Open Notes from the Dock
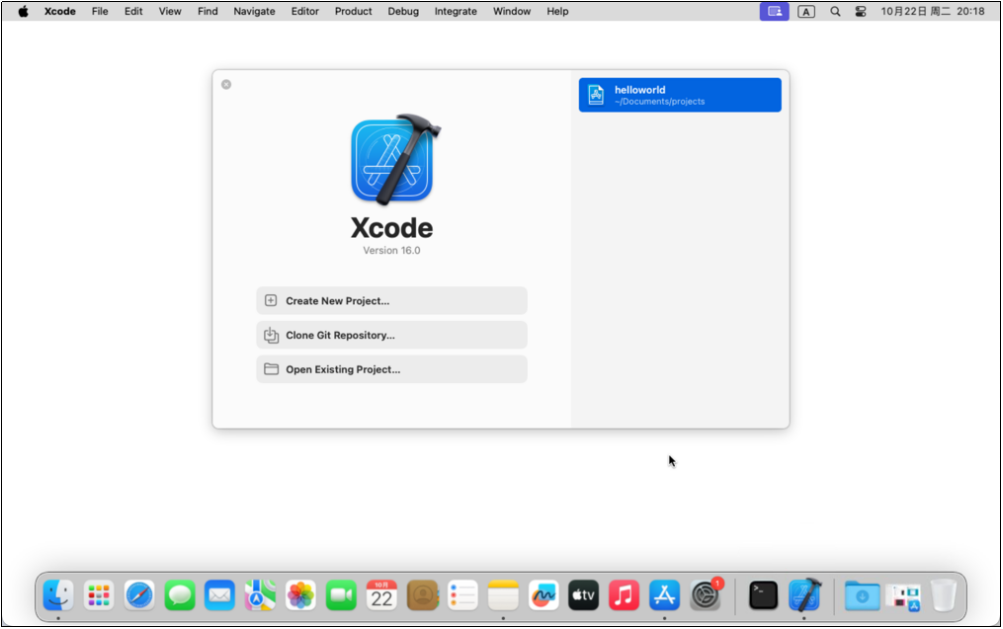 [x=503, y=596]
